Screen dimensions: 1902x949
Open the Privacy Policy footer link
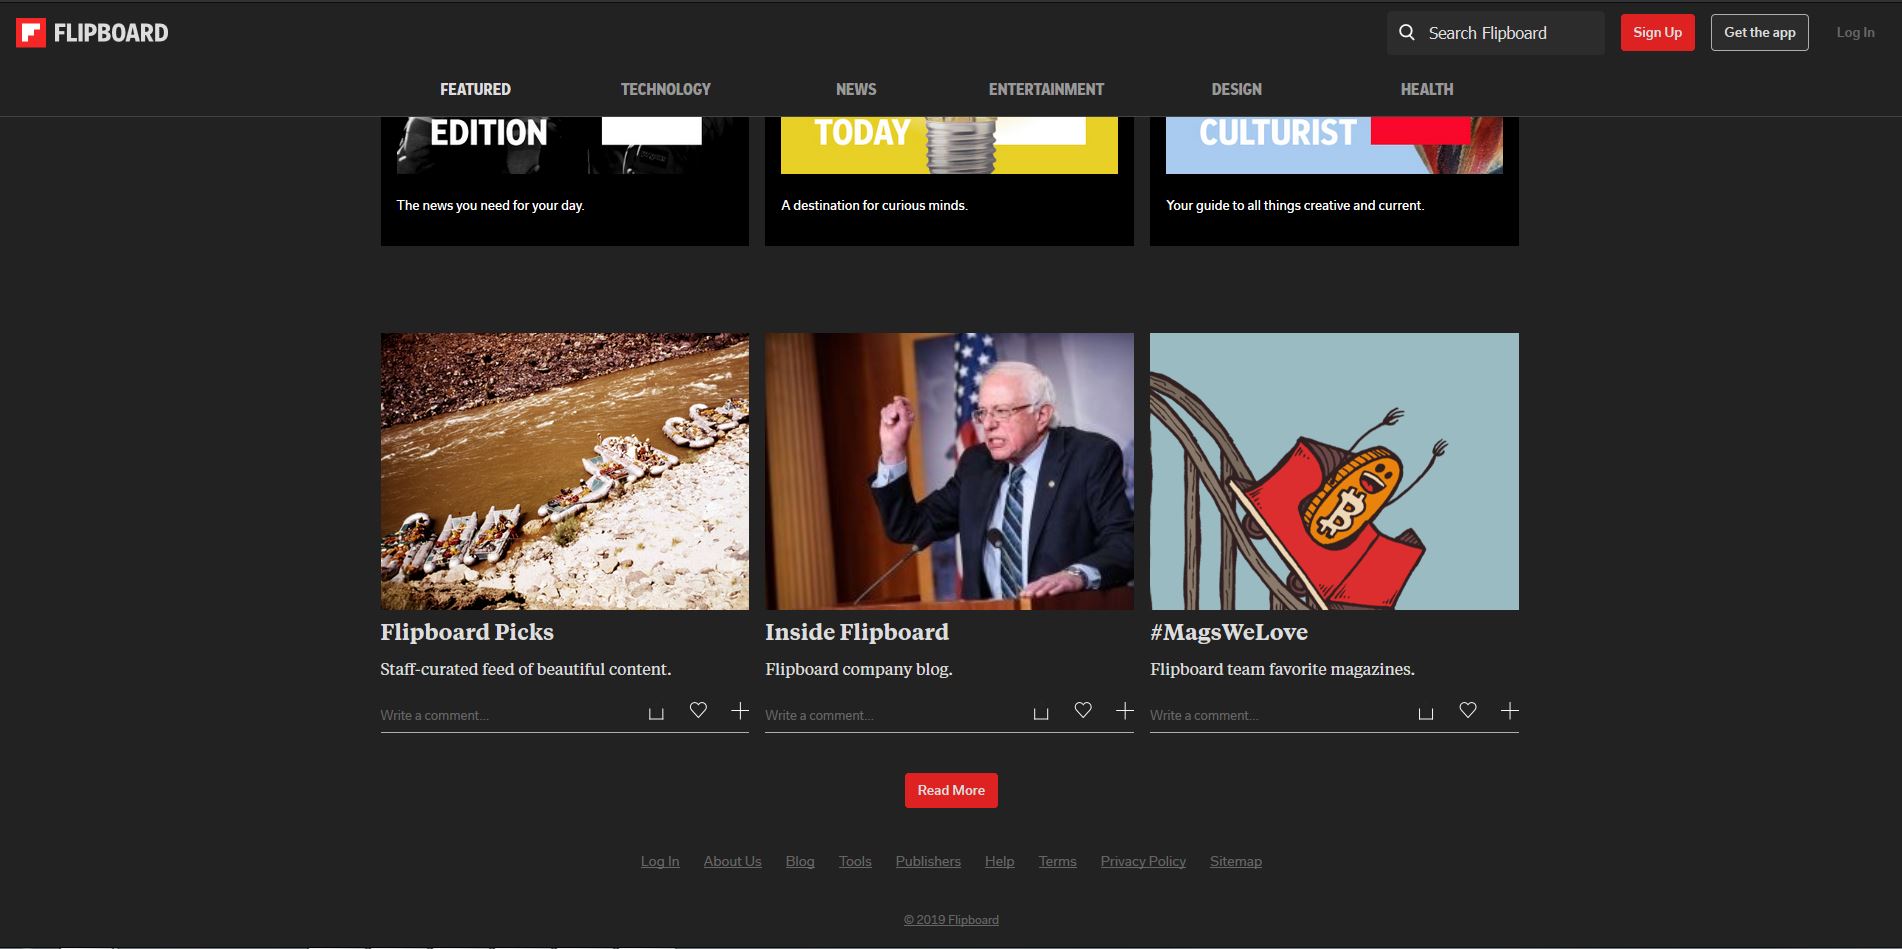tap(1143, 861)
